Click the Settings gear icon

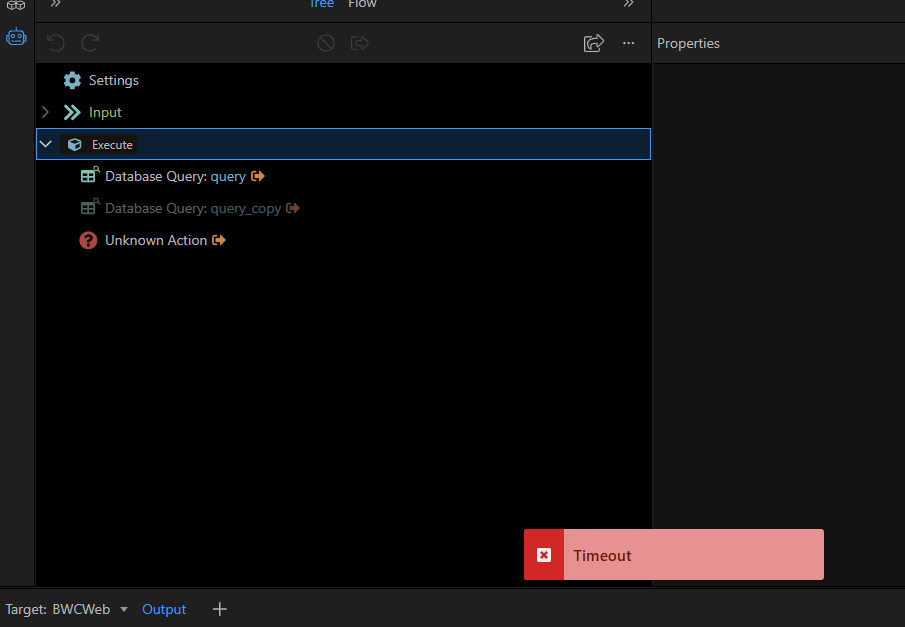tap(72, 80)
